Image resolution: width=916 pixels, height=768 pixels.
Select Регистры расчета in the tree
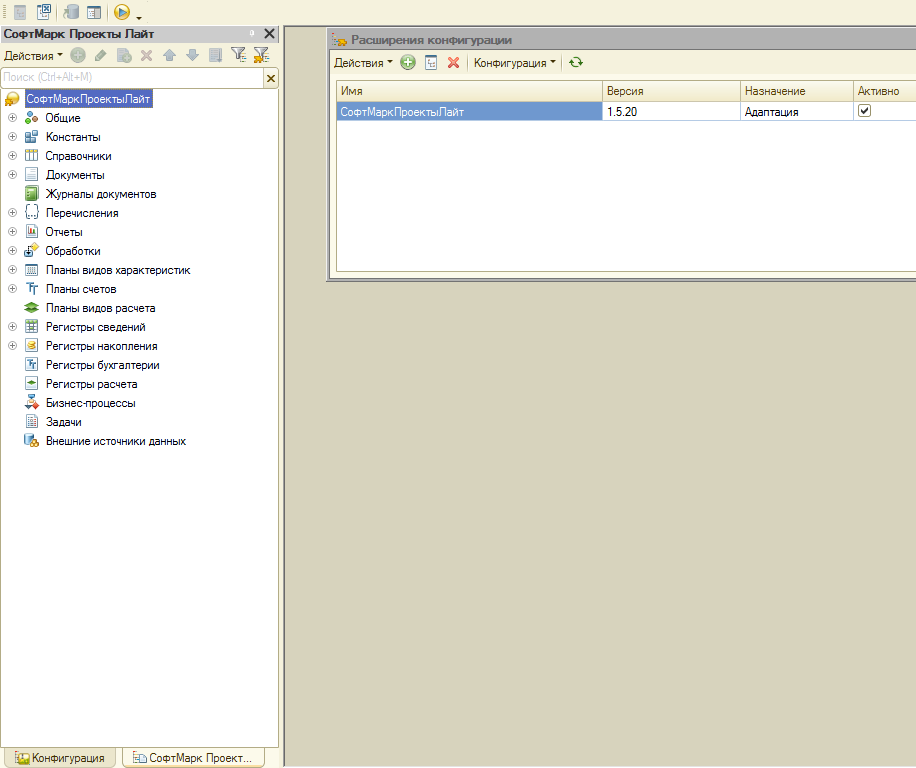coord(92,384)
